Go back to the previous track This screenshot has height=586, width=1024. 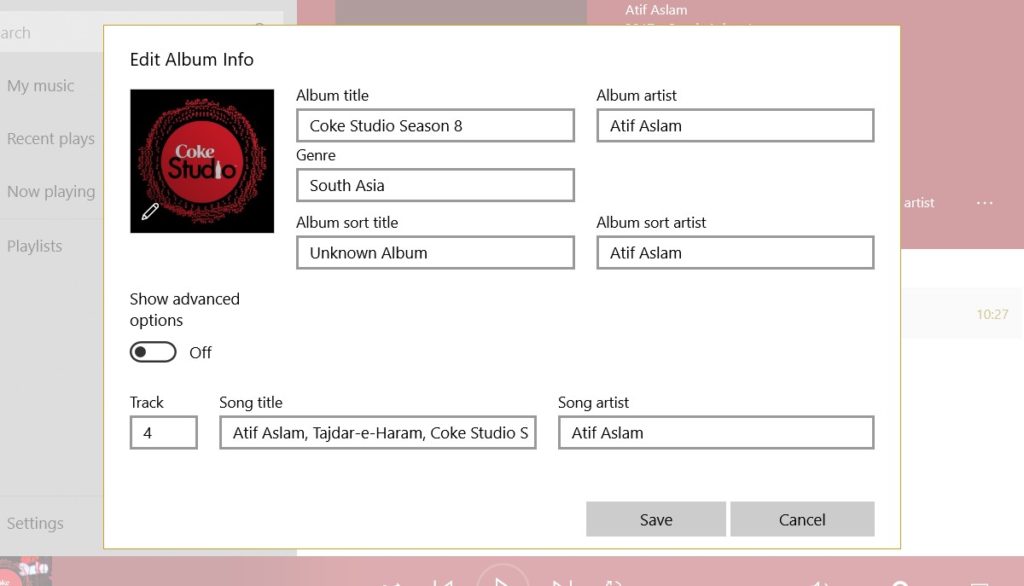(x=447, y=583)
